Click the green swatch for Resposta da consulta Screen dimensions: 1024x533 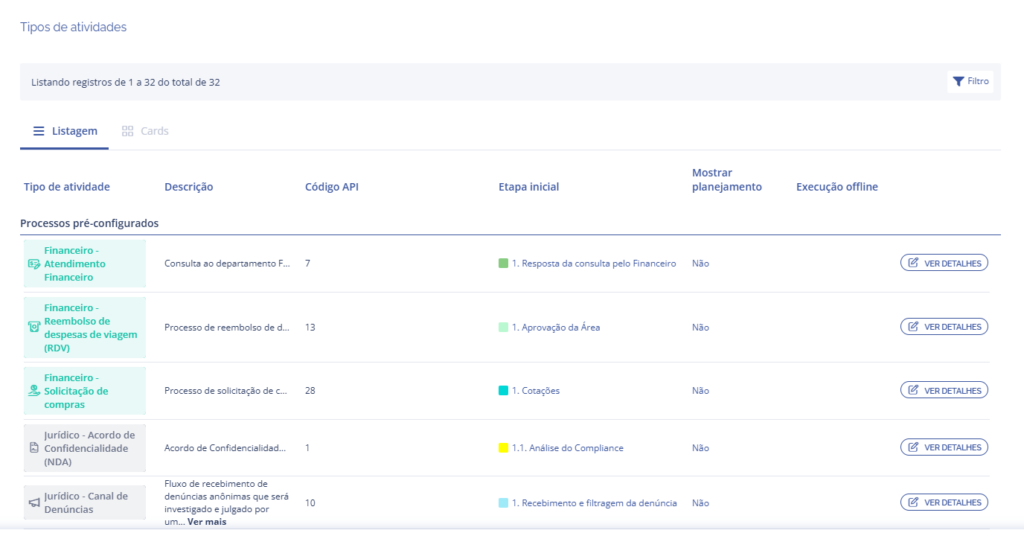tap(503, 263)
